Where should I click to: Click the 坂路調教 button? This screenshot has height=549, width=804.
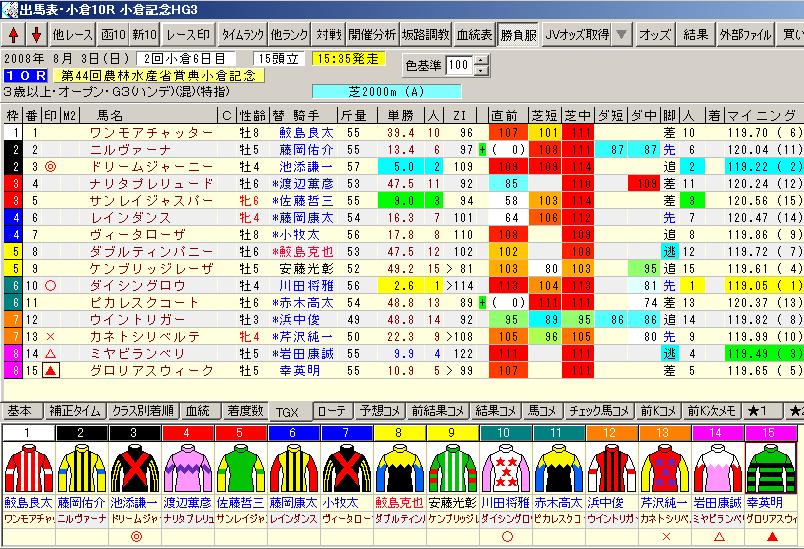point(425,35)
